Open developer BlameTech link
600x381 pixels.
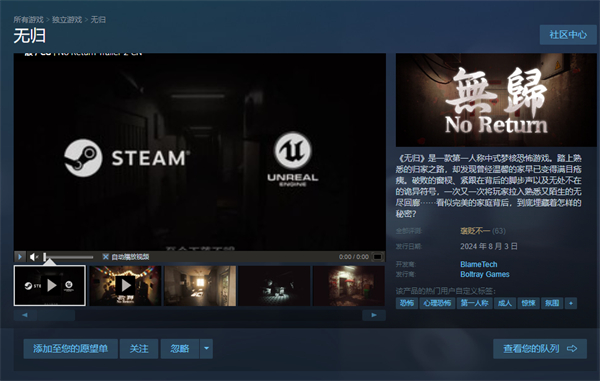tap(479, 264)
